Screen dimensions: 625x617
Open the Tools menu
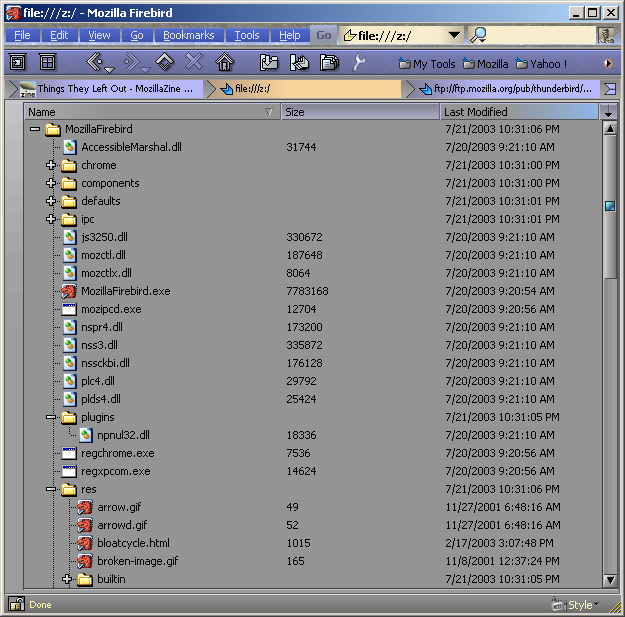coord(246,35)
